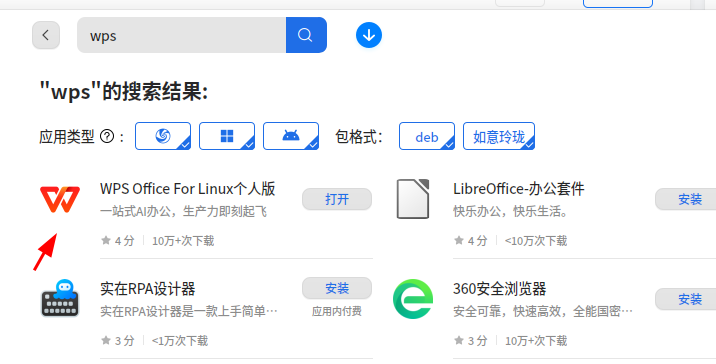This screenshot has height=364, width=716.
Task: Toggle the Windows app type filter
Action: (227, 136)
